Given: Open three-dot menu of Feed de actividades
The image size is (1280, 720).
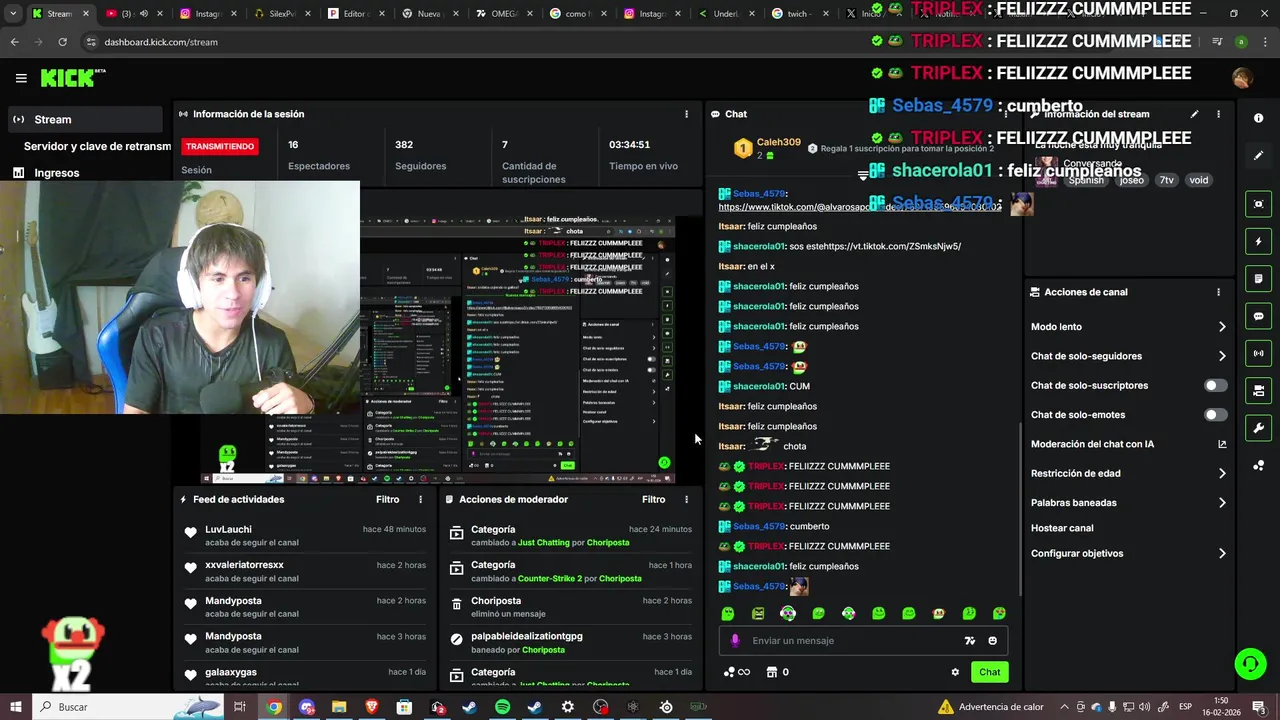Looking at the screenshot, I should coord(420,499).
